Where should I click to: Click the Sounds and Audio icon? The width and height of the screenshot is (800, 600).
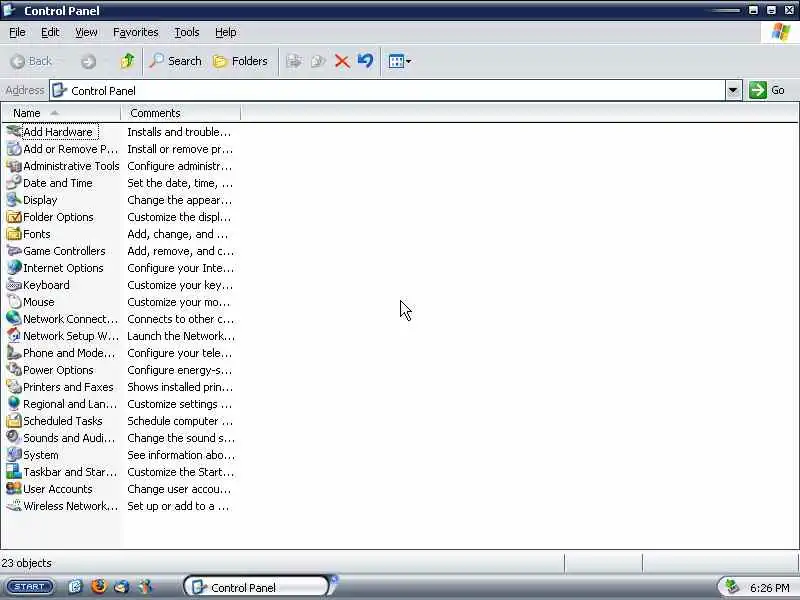point(14,438)
